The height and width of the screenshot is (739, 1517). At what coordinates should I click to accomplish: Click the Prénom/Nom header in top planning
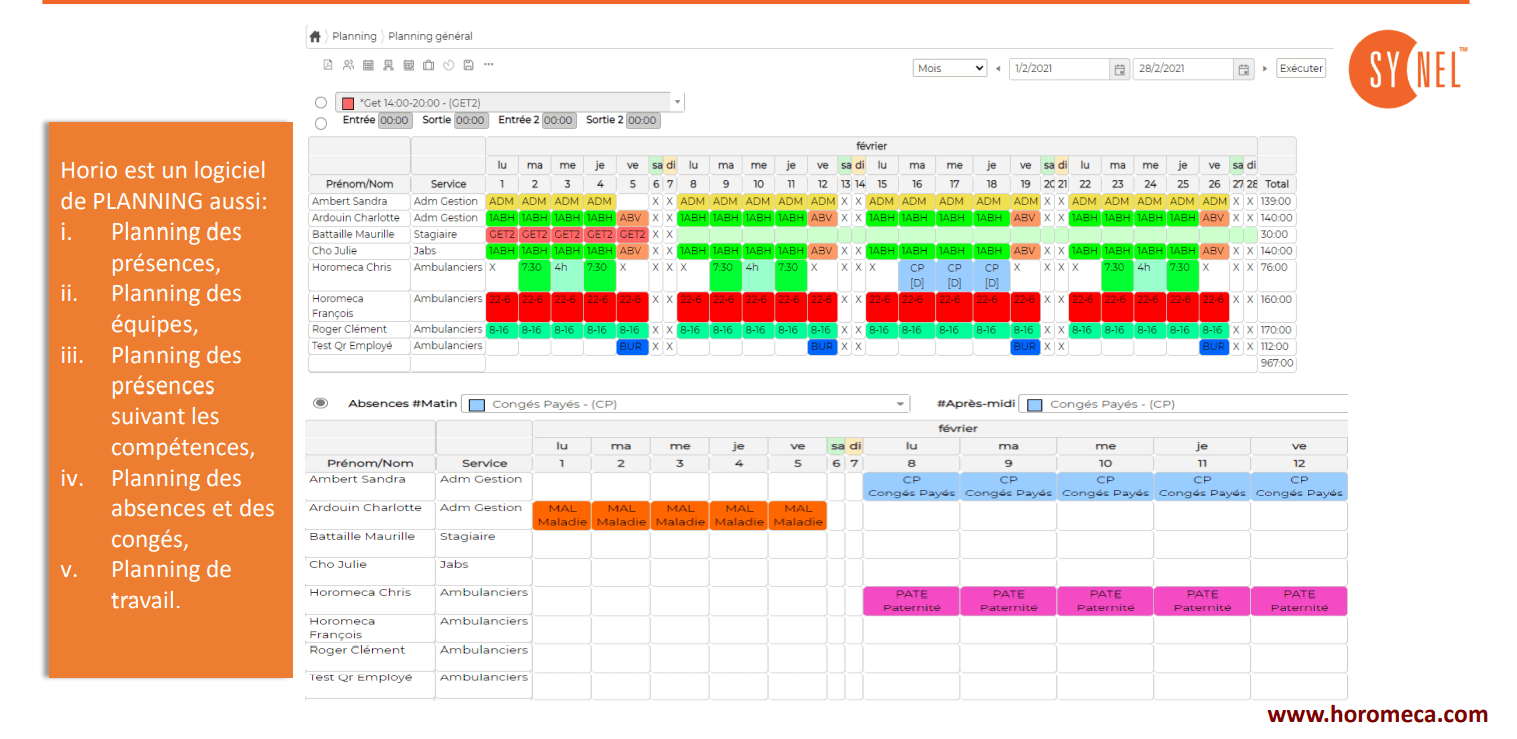pos(359,184)
